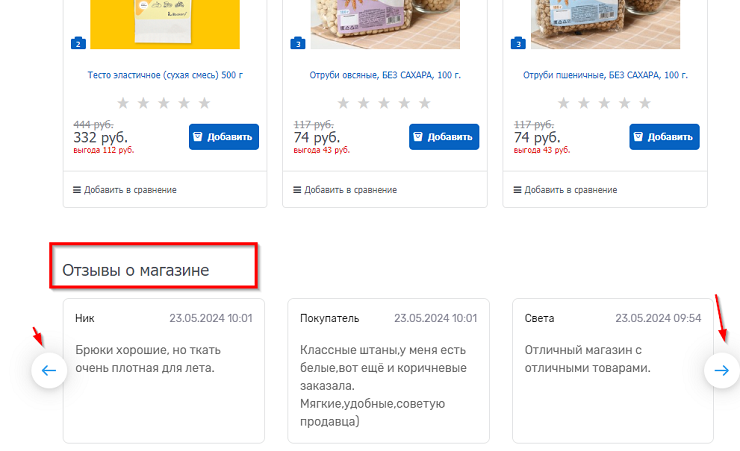Open the Отруби пшеничные product link
Screen dimensions: 740x451
pos(605,75)
